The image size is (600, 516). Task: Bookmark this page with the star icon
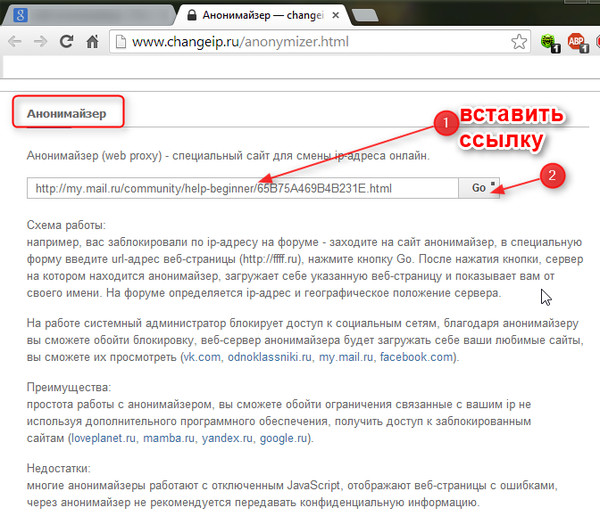(519, 43)
